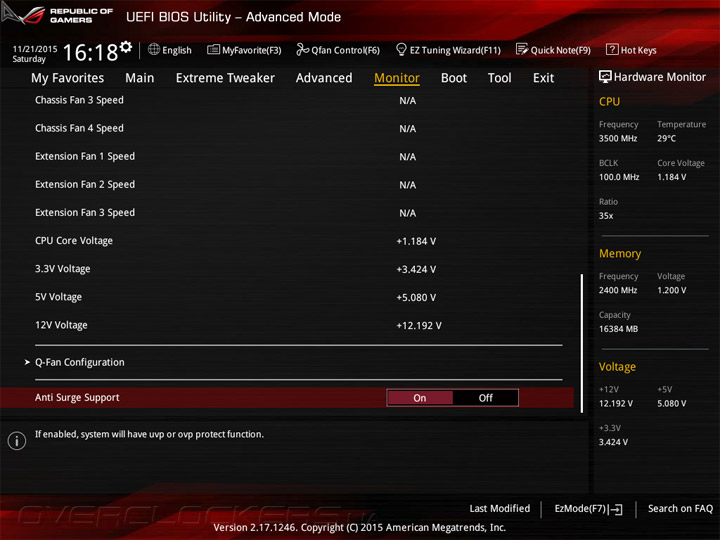The height and width of the screenshot is (540, 720).
Task: Click the 16:18 clock display
Action: tap(90, 52)
